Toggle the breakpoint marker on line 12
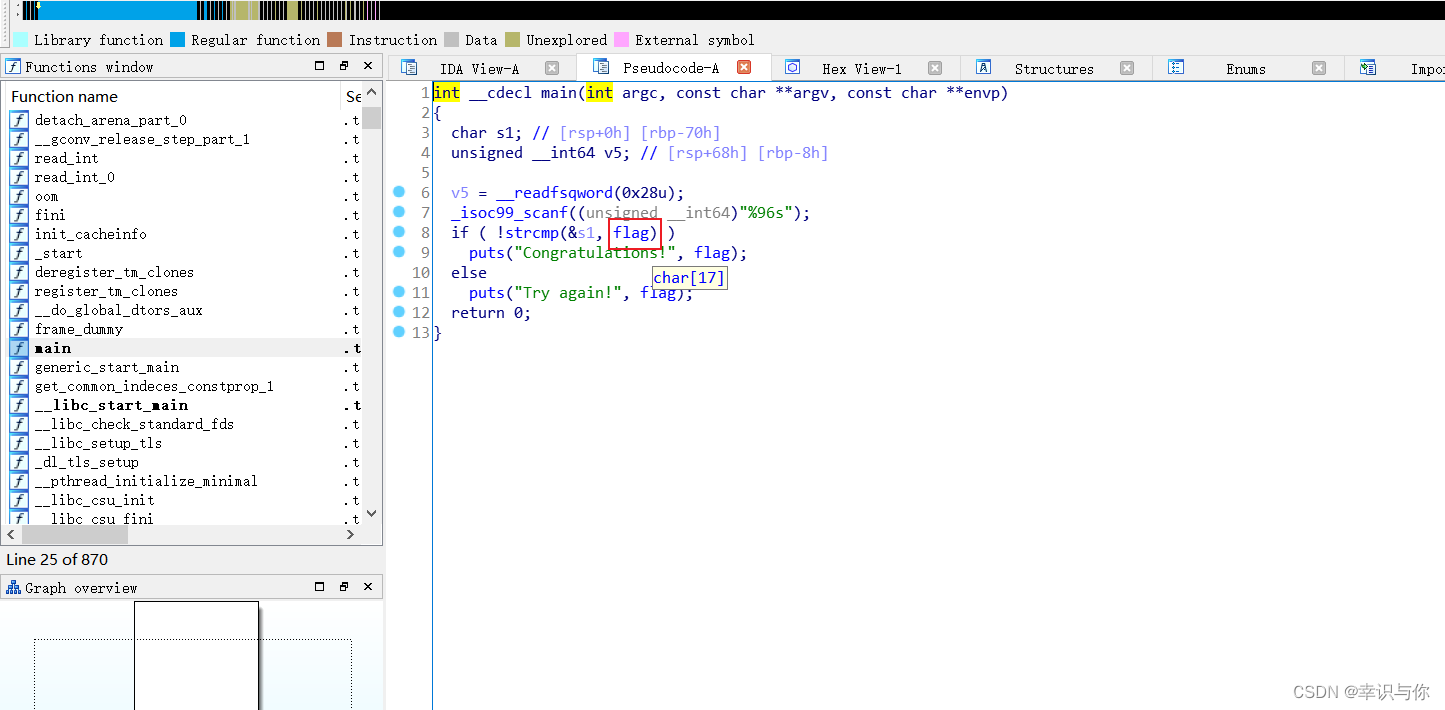Screen dimensions: 1445x710 [x=399, y=312]
